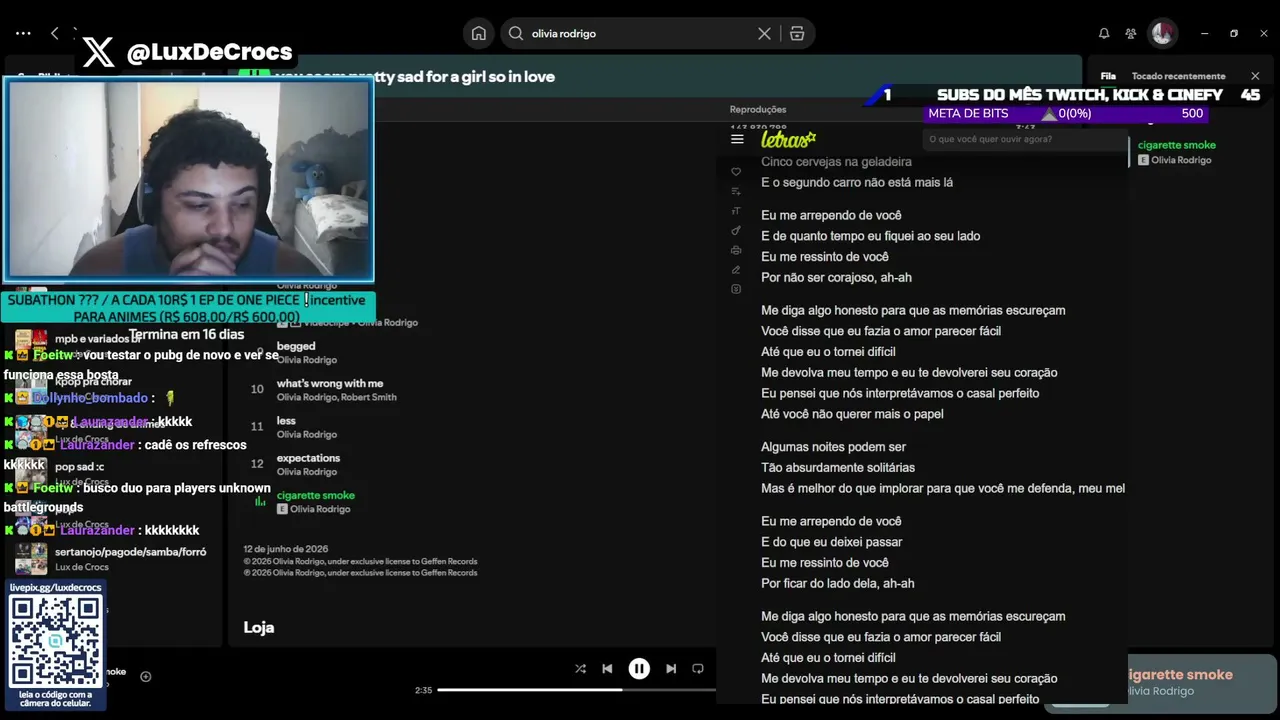Open the Friend Activity icon
The image size is (1280, 720).
[1130, 33]
